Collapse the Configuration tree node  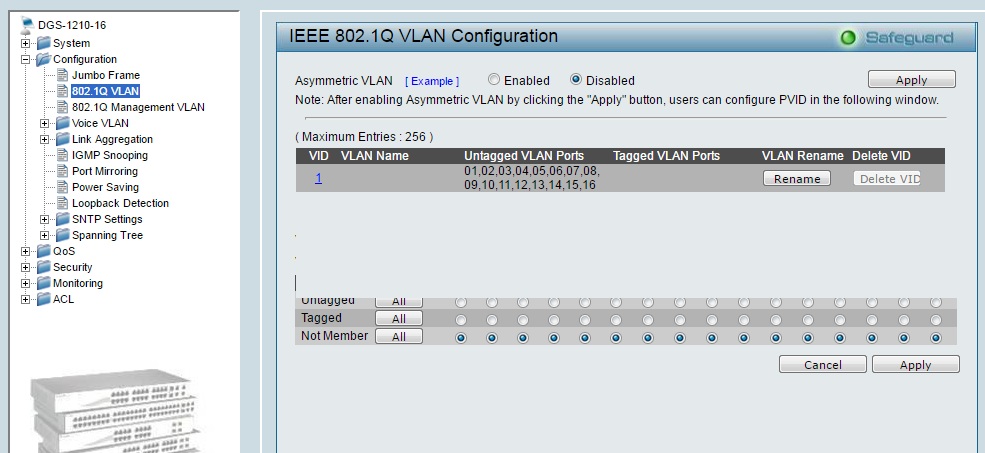pyautogui.click(x=25, y=59)
